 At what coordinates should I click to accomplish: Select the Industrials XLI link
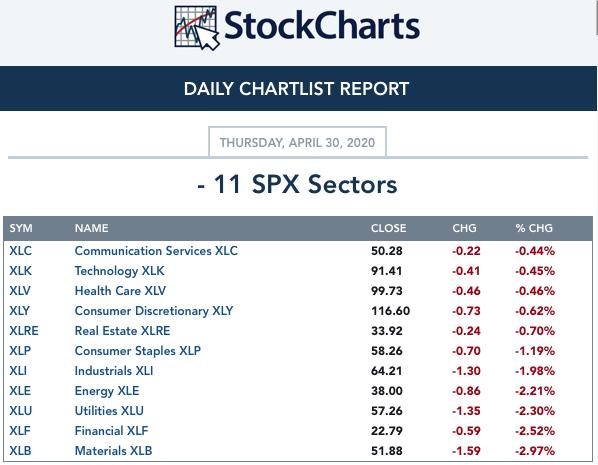(x=114, y=371)
